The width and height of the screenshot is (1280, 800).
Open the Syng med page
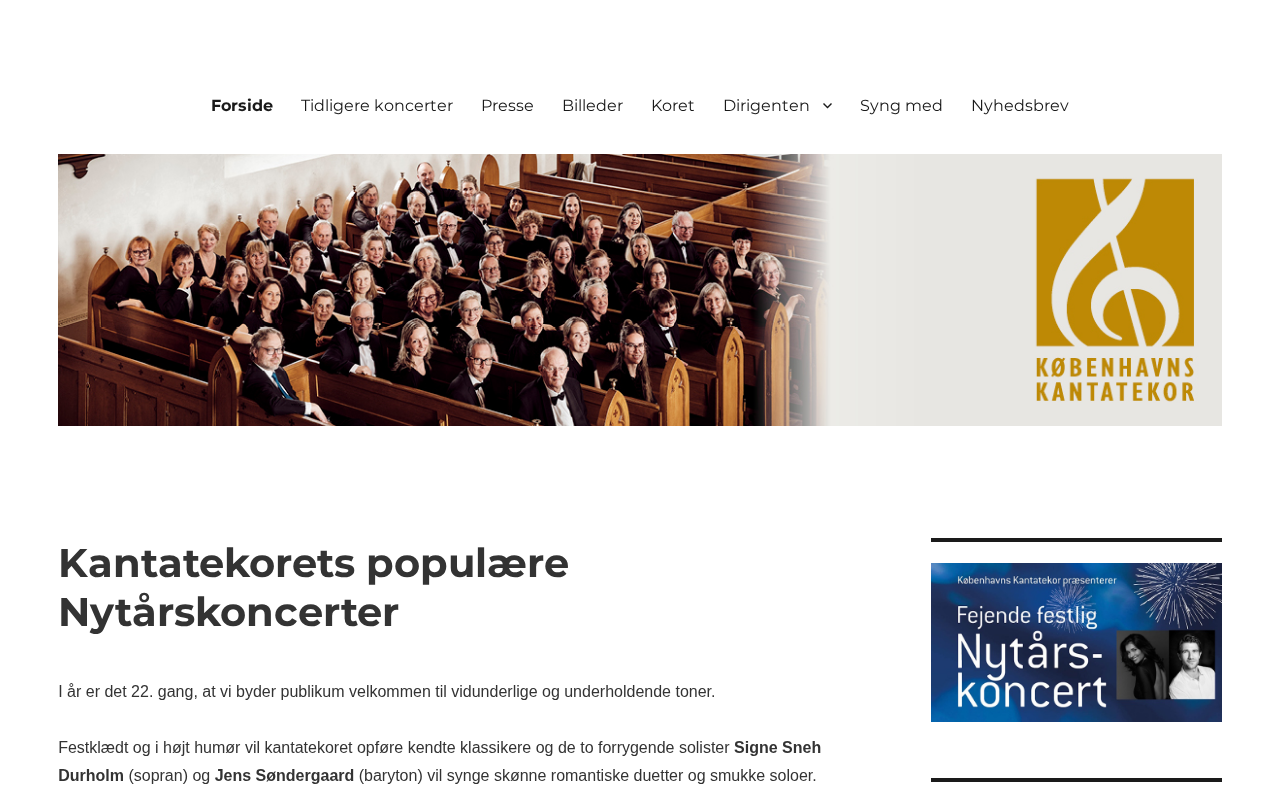[901, 106]
